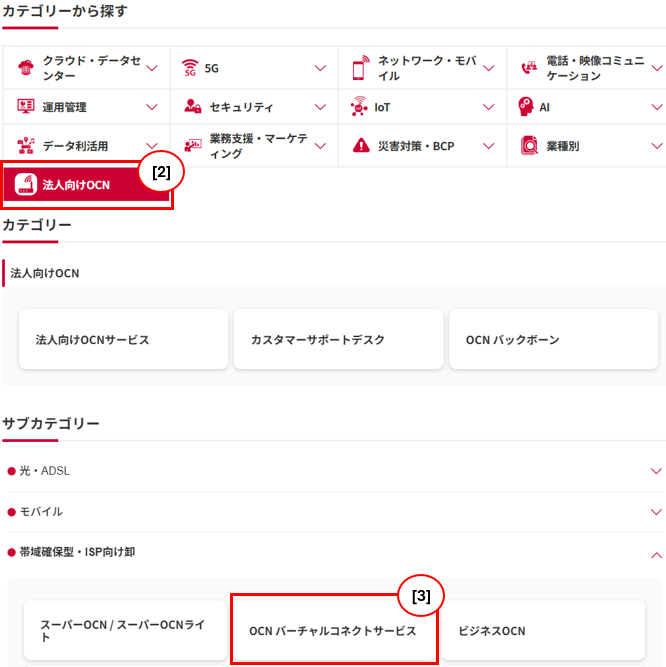Select the 災害対策・BCP category label
The height and width of the screenshot is (667, 666).
[x=416, y=146]
